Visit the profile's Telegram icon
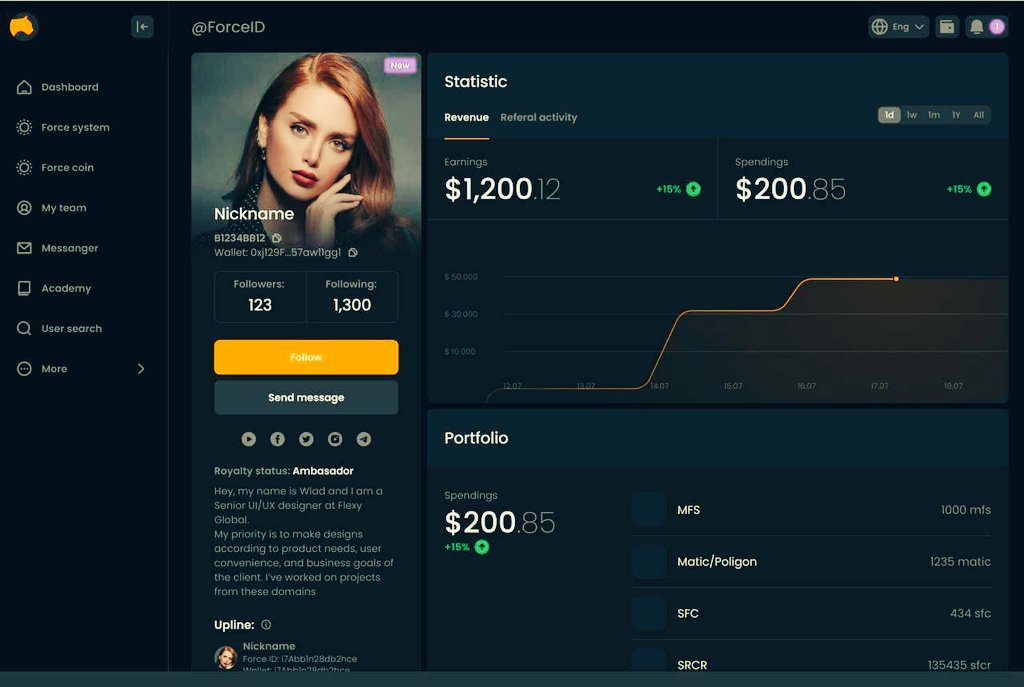Viewport: 1024px width, 687px height. (x=364, y=438)
